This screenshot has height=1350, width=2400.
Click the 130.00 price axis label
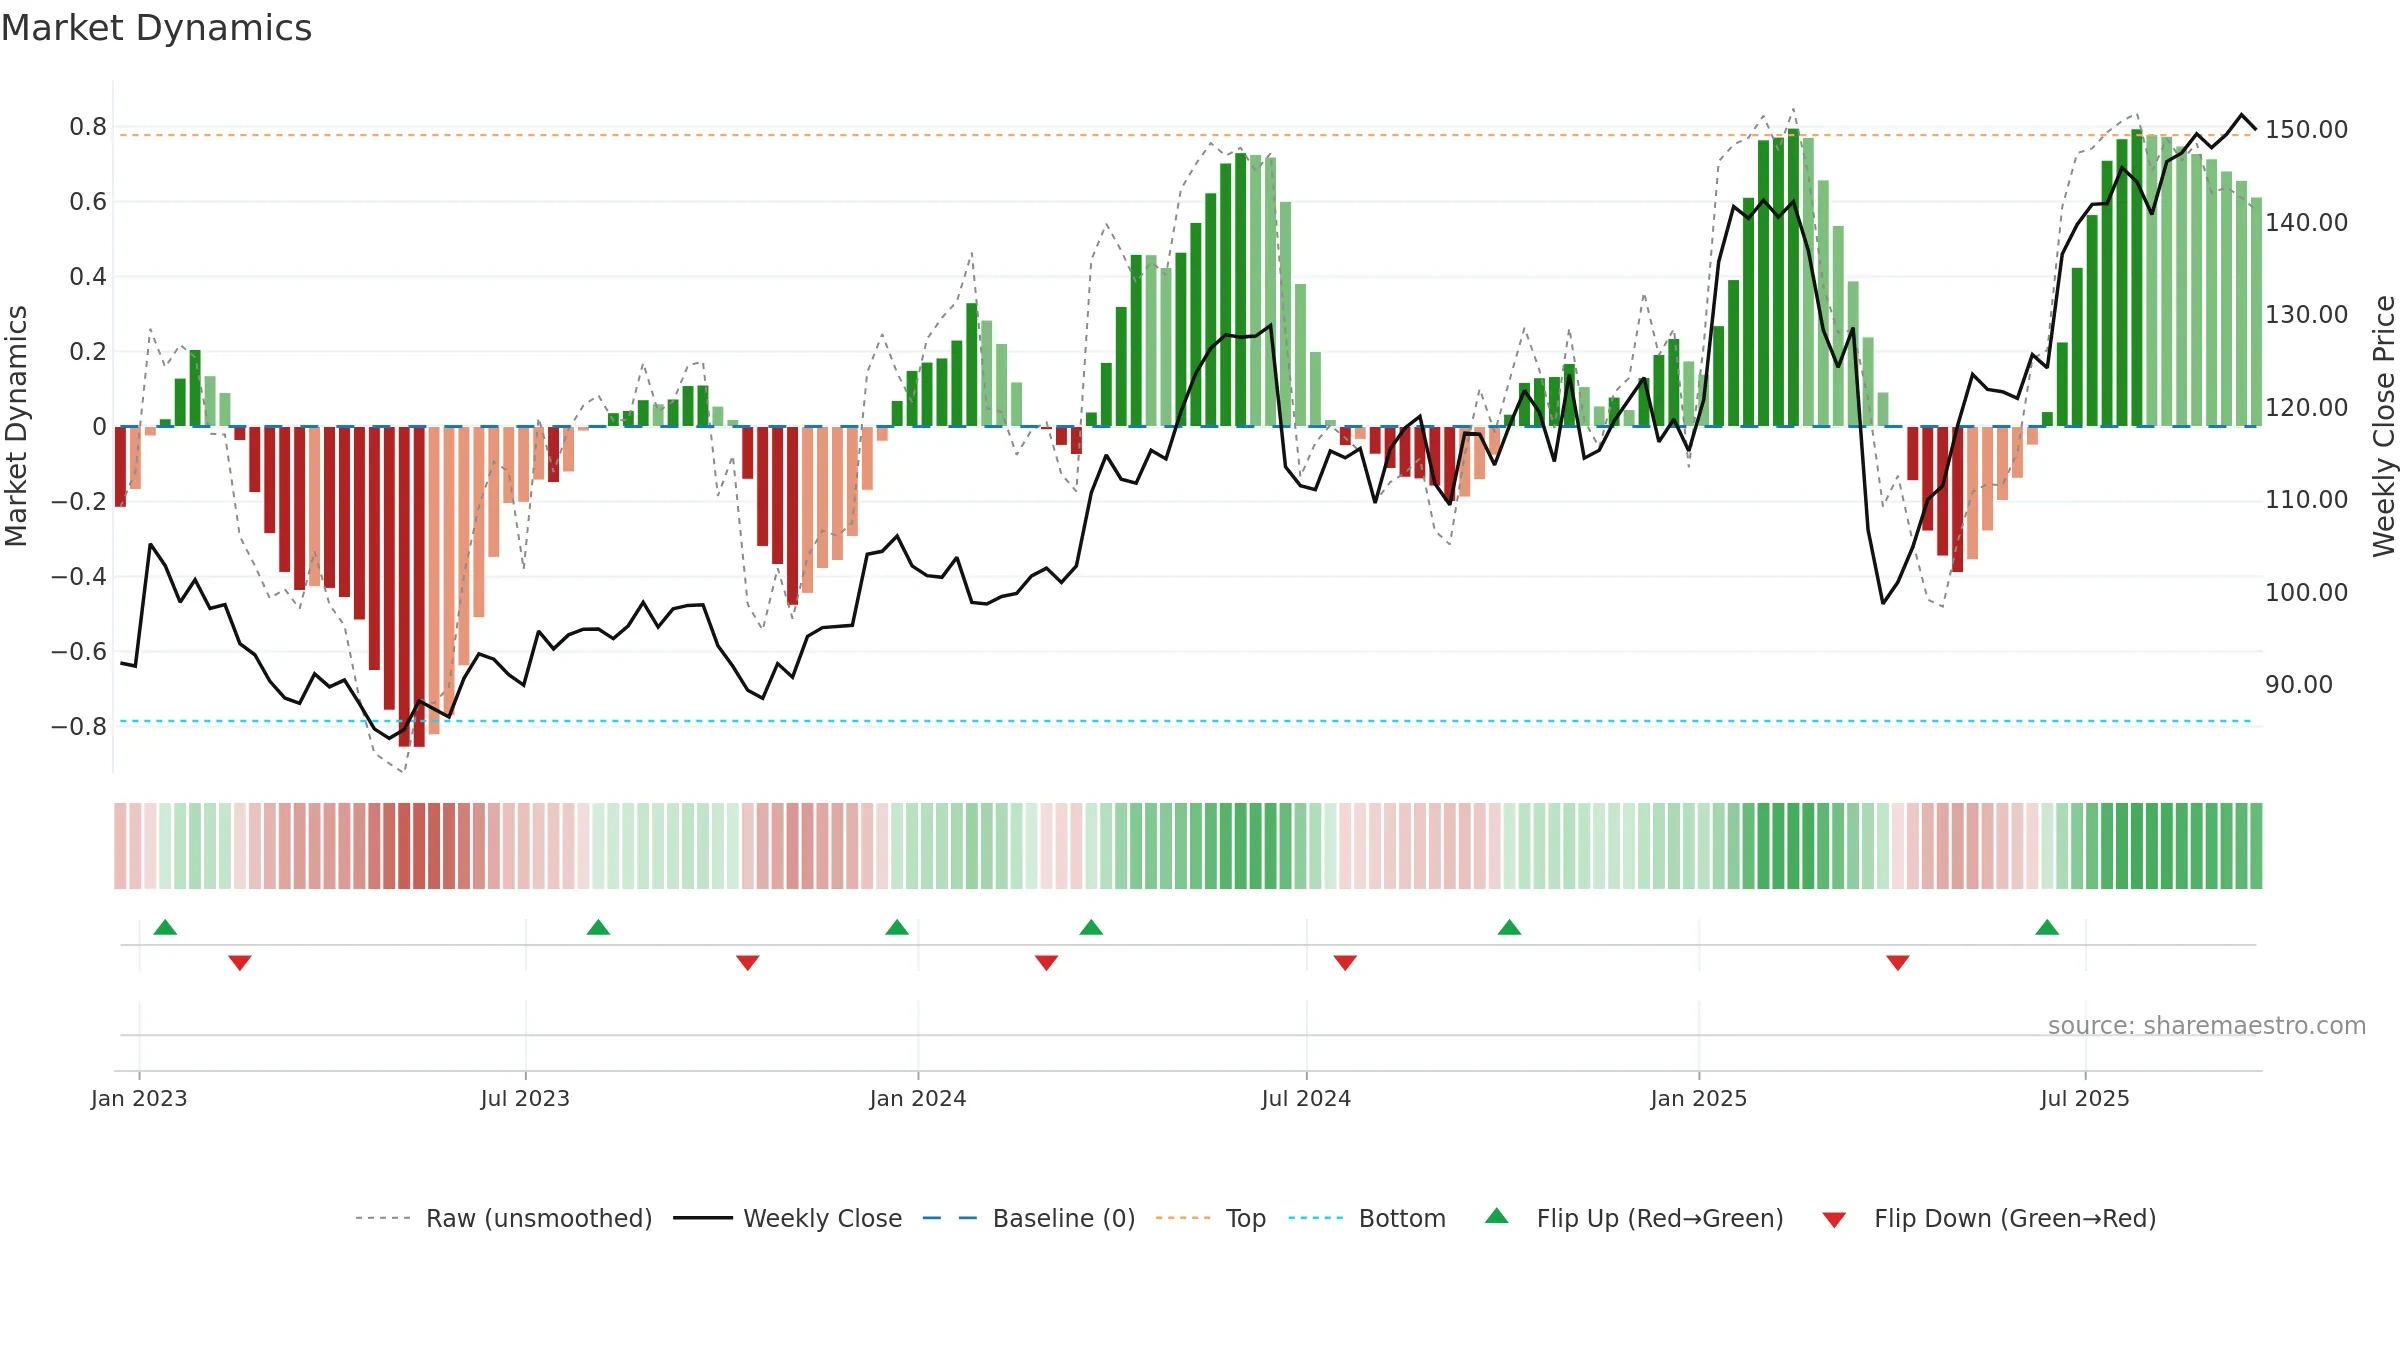click(x=2306, y=314)
